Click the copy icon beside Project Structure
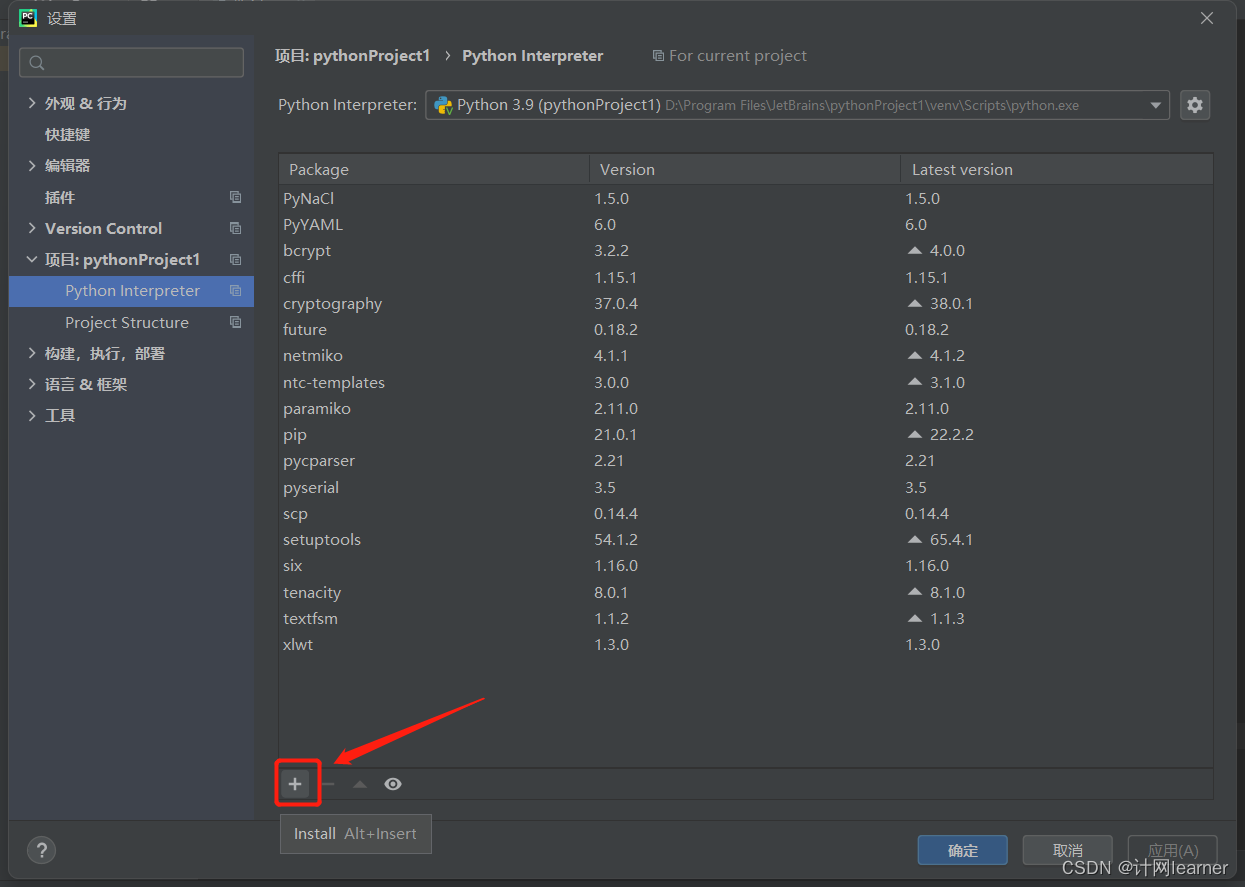The width and height of the screenshot is (1245, 887). pyautogui.click(x=235, y=322)
